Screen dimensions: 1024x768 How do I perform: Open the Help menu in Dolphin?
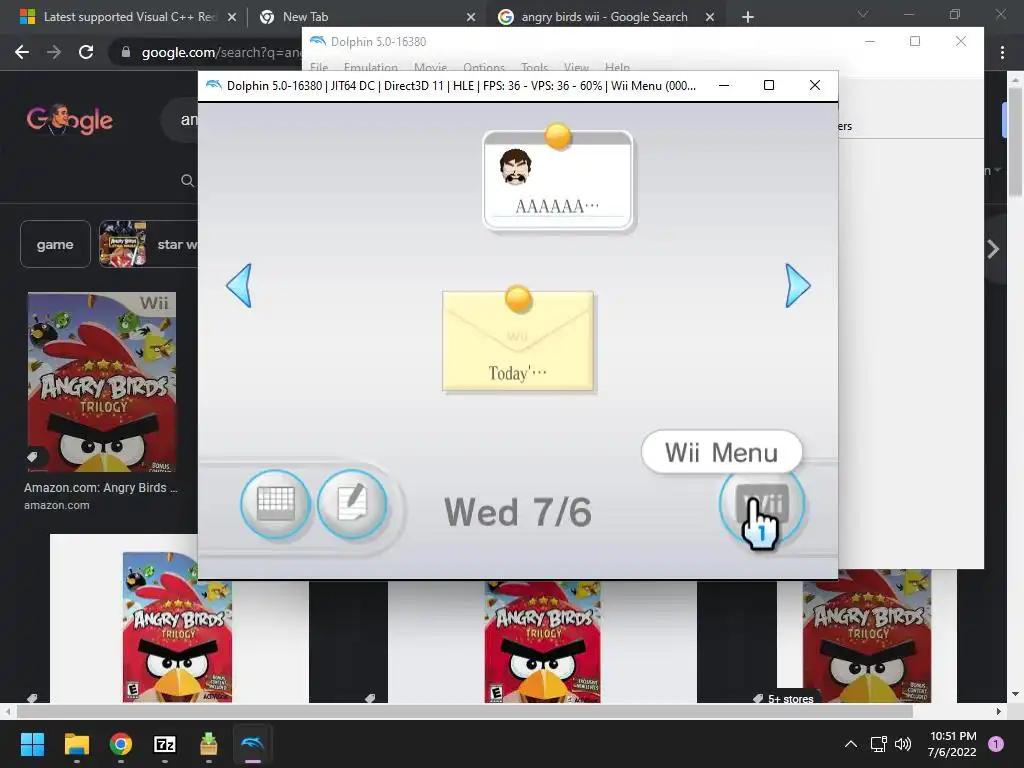pos(617,67)
